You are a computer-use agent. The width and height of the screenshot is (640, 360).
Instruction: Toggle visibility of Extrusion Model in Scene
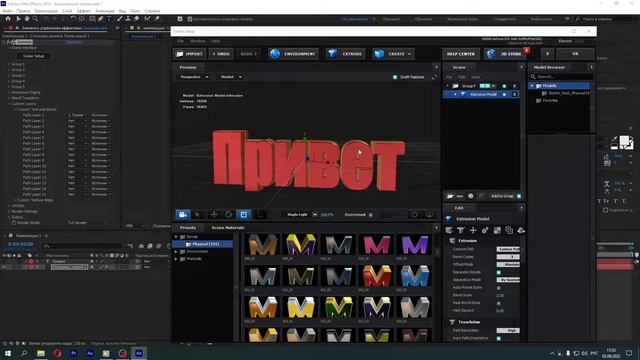coord(504,94)
